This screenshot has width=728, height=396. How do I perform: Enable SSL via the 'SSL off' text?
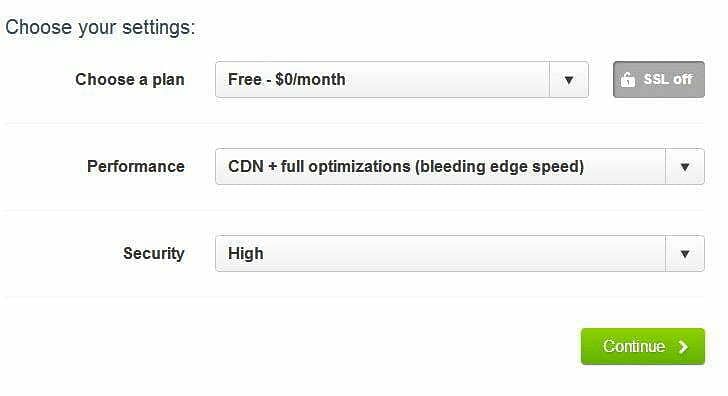pos(668,79)
